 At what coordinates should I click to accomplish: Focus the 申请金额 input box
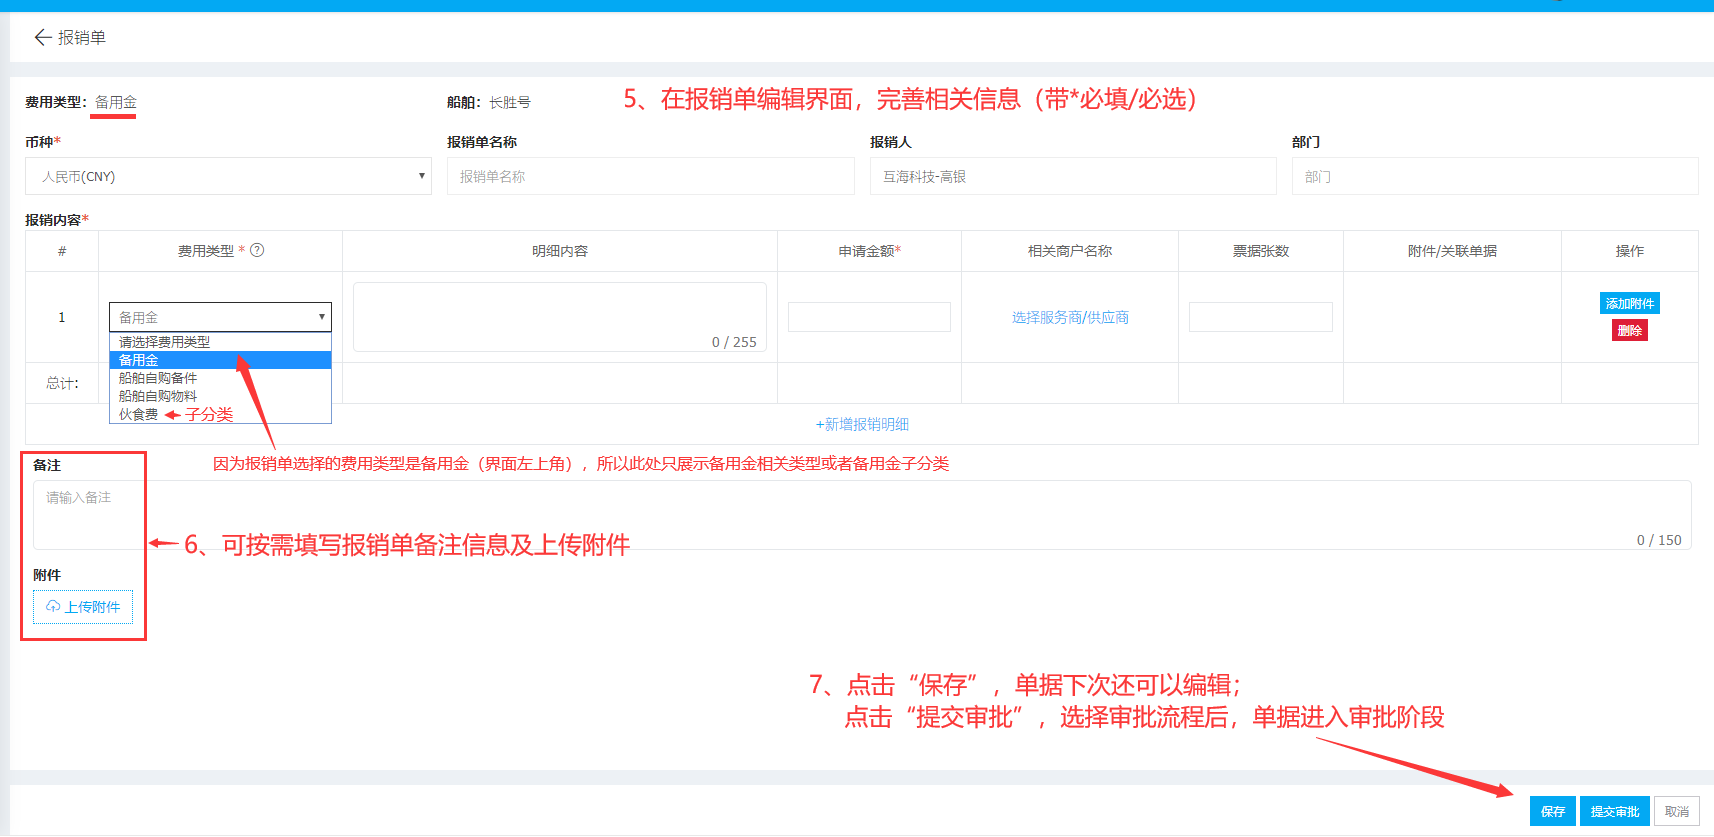coord(869,317)
